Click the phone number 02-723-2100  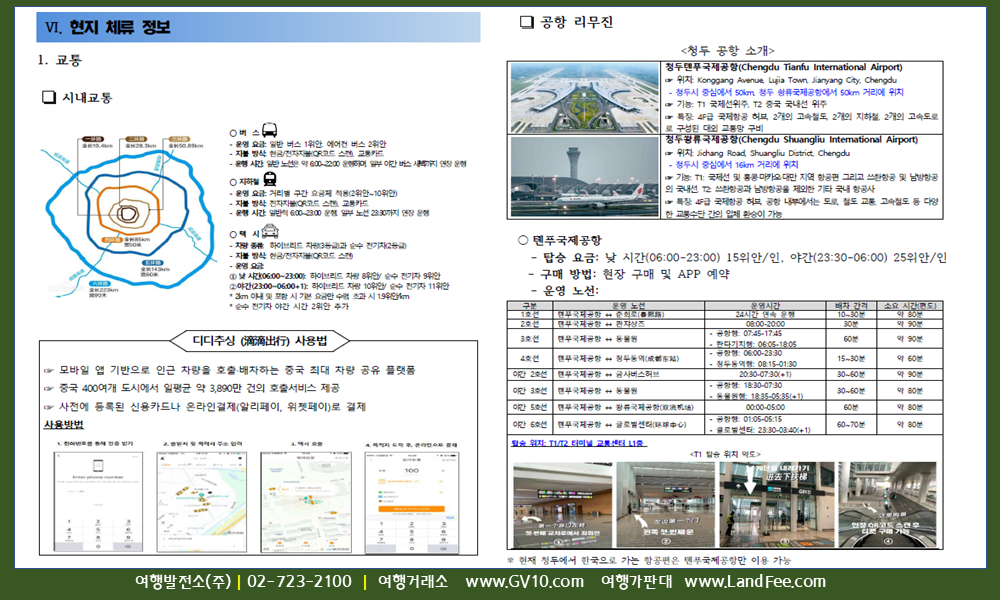coord(299,582)
